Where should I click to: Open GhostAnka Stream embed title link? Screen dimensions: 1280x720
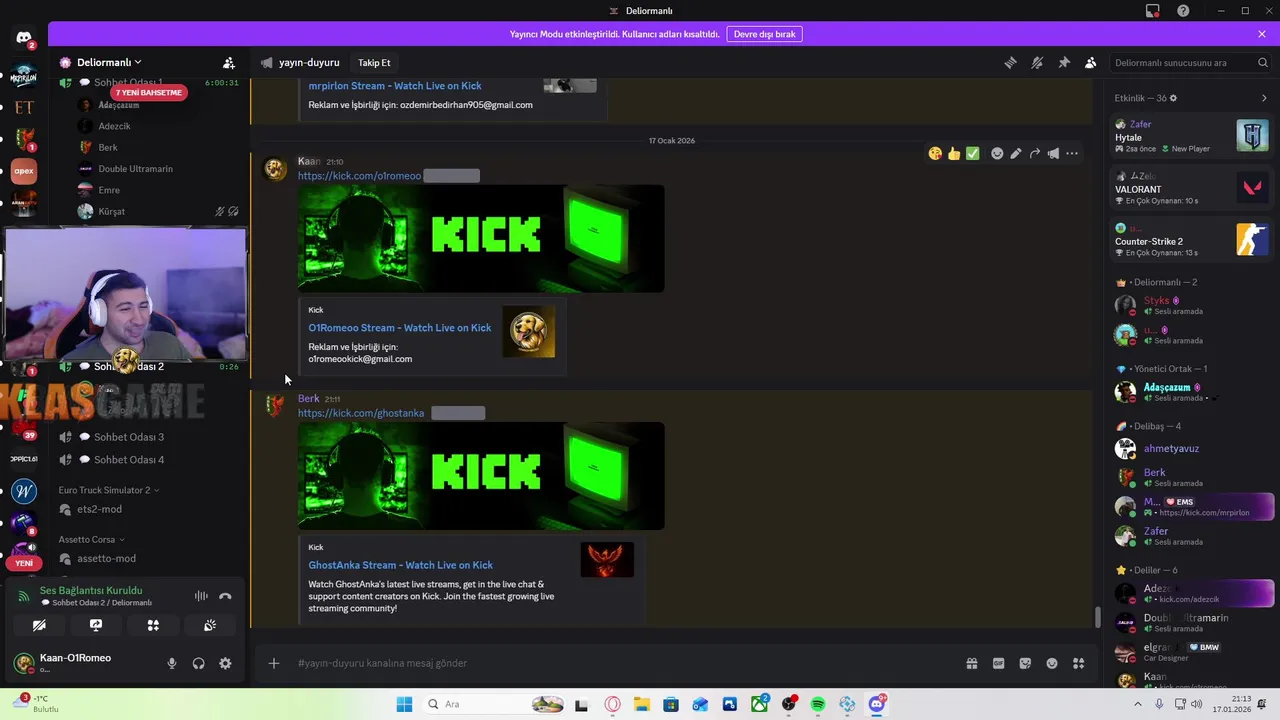(400, 565)
